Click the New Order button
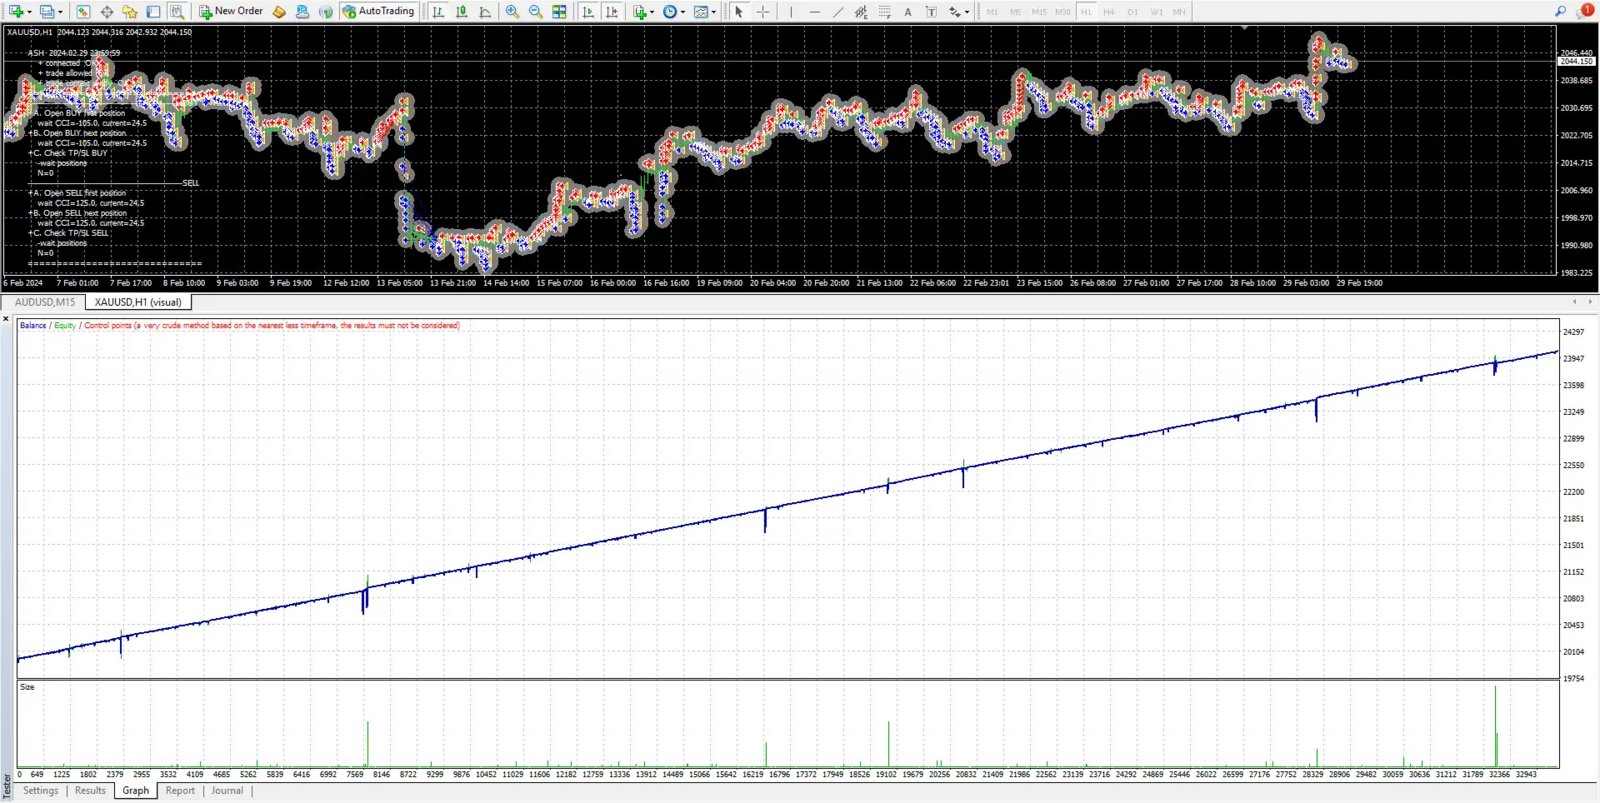The width and height of the screenshot is (1600, 803). point(231,12)
